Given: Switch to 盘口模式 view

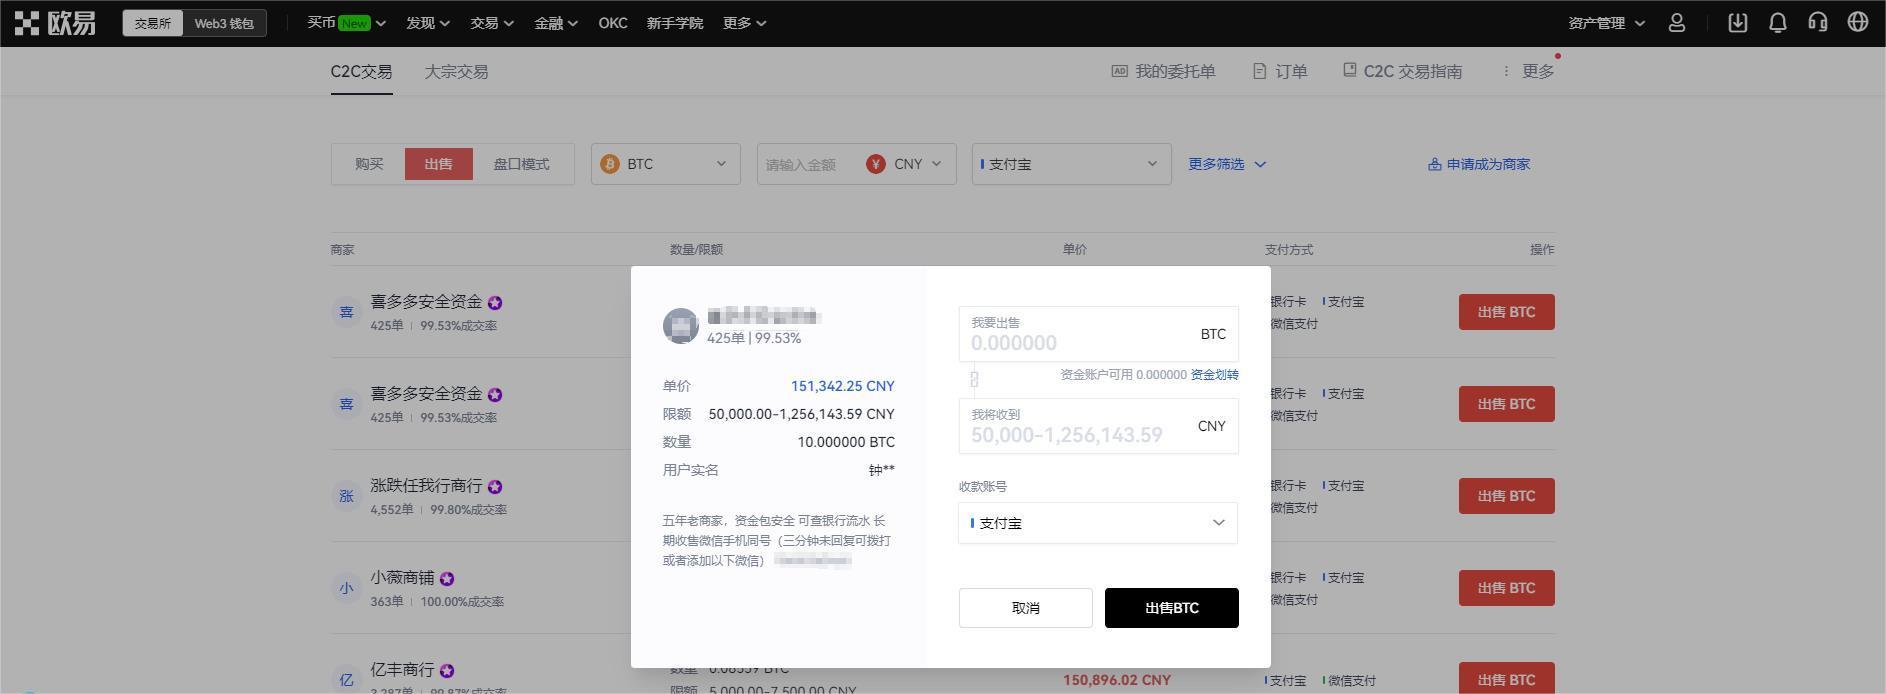Looking at the screenshot, I should 521,164.
